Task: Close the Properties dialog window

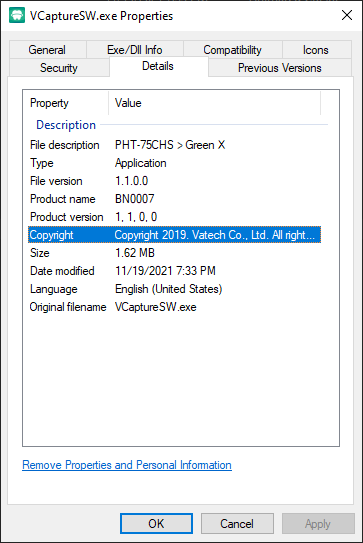Action: pyautogui.click(x=347, y=15)
